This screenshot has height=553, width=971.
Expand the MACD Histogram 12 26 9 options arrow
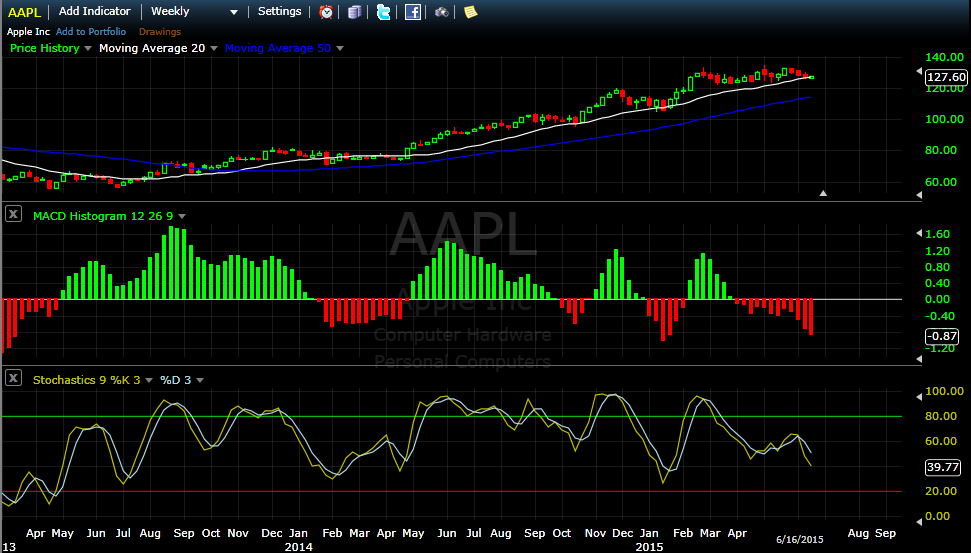[x=182, y=216]
